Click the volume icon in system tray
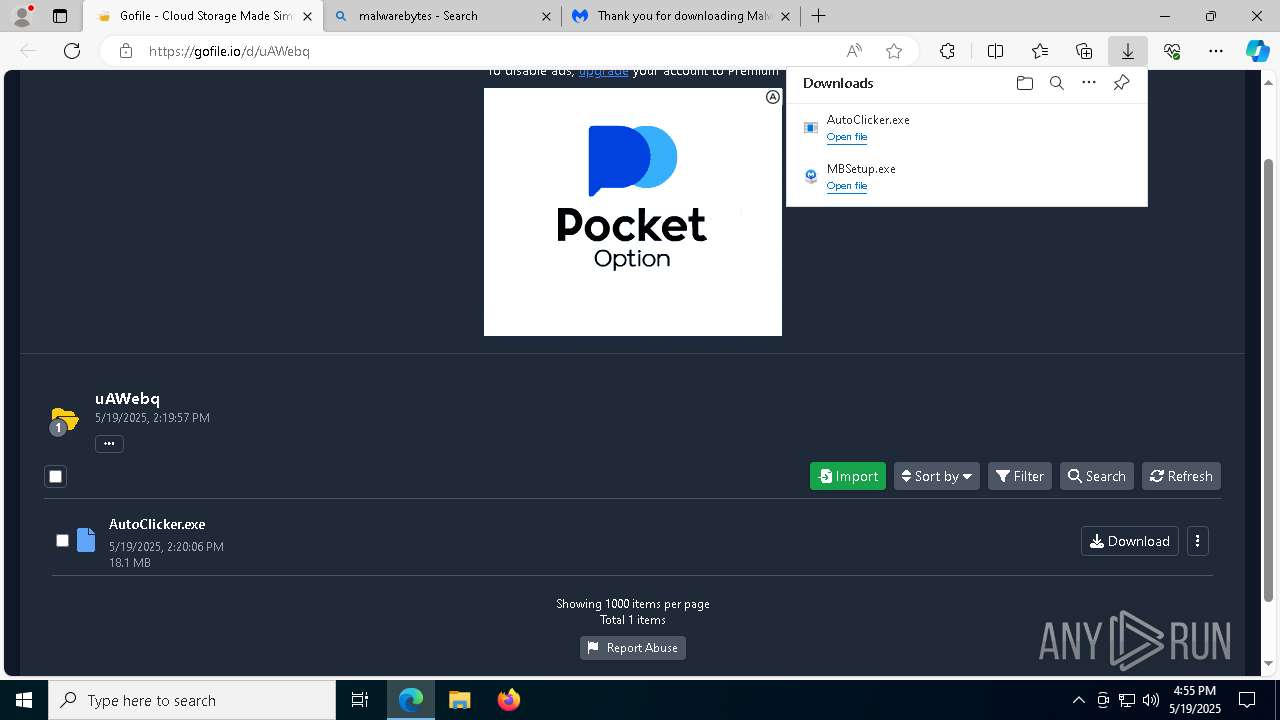Image resolution: width=1280 pixels, height=720 pixels. tap(1151, 700)
